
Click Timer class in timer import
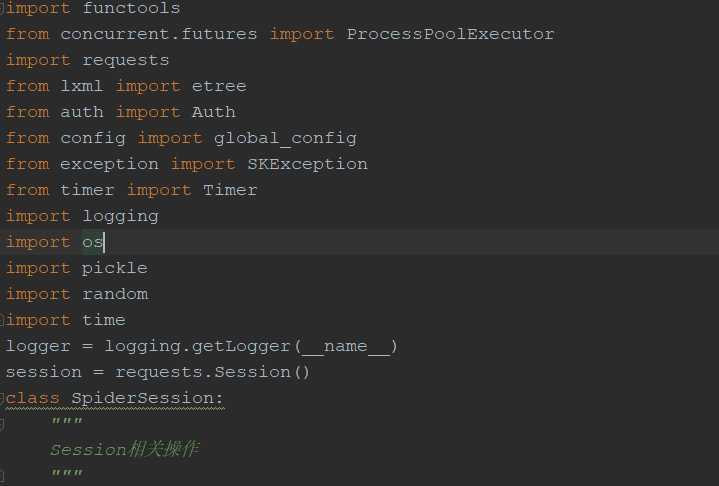(x=230, y=190)
